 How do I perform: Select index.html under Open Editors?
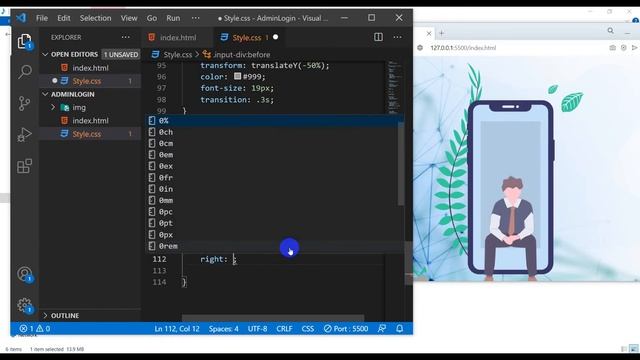click(x=90, y=68)
